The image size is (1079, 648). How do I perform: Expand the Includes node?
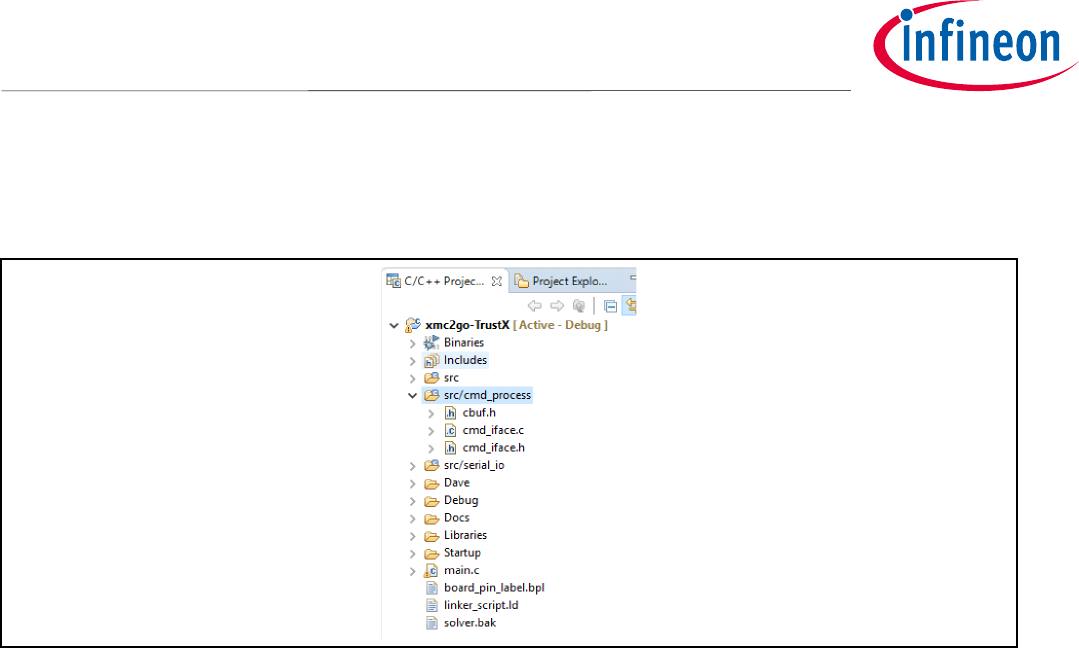(412, 360)
